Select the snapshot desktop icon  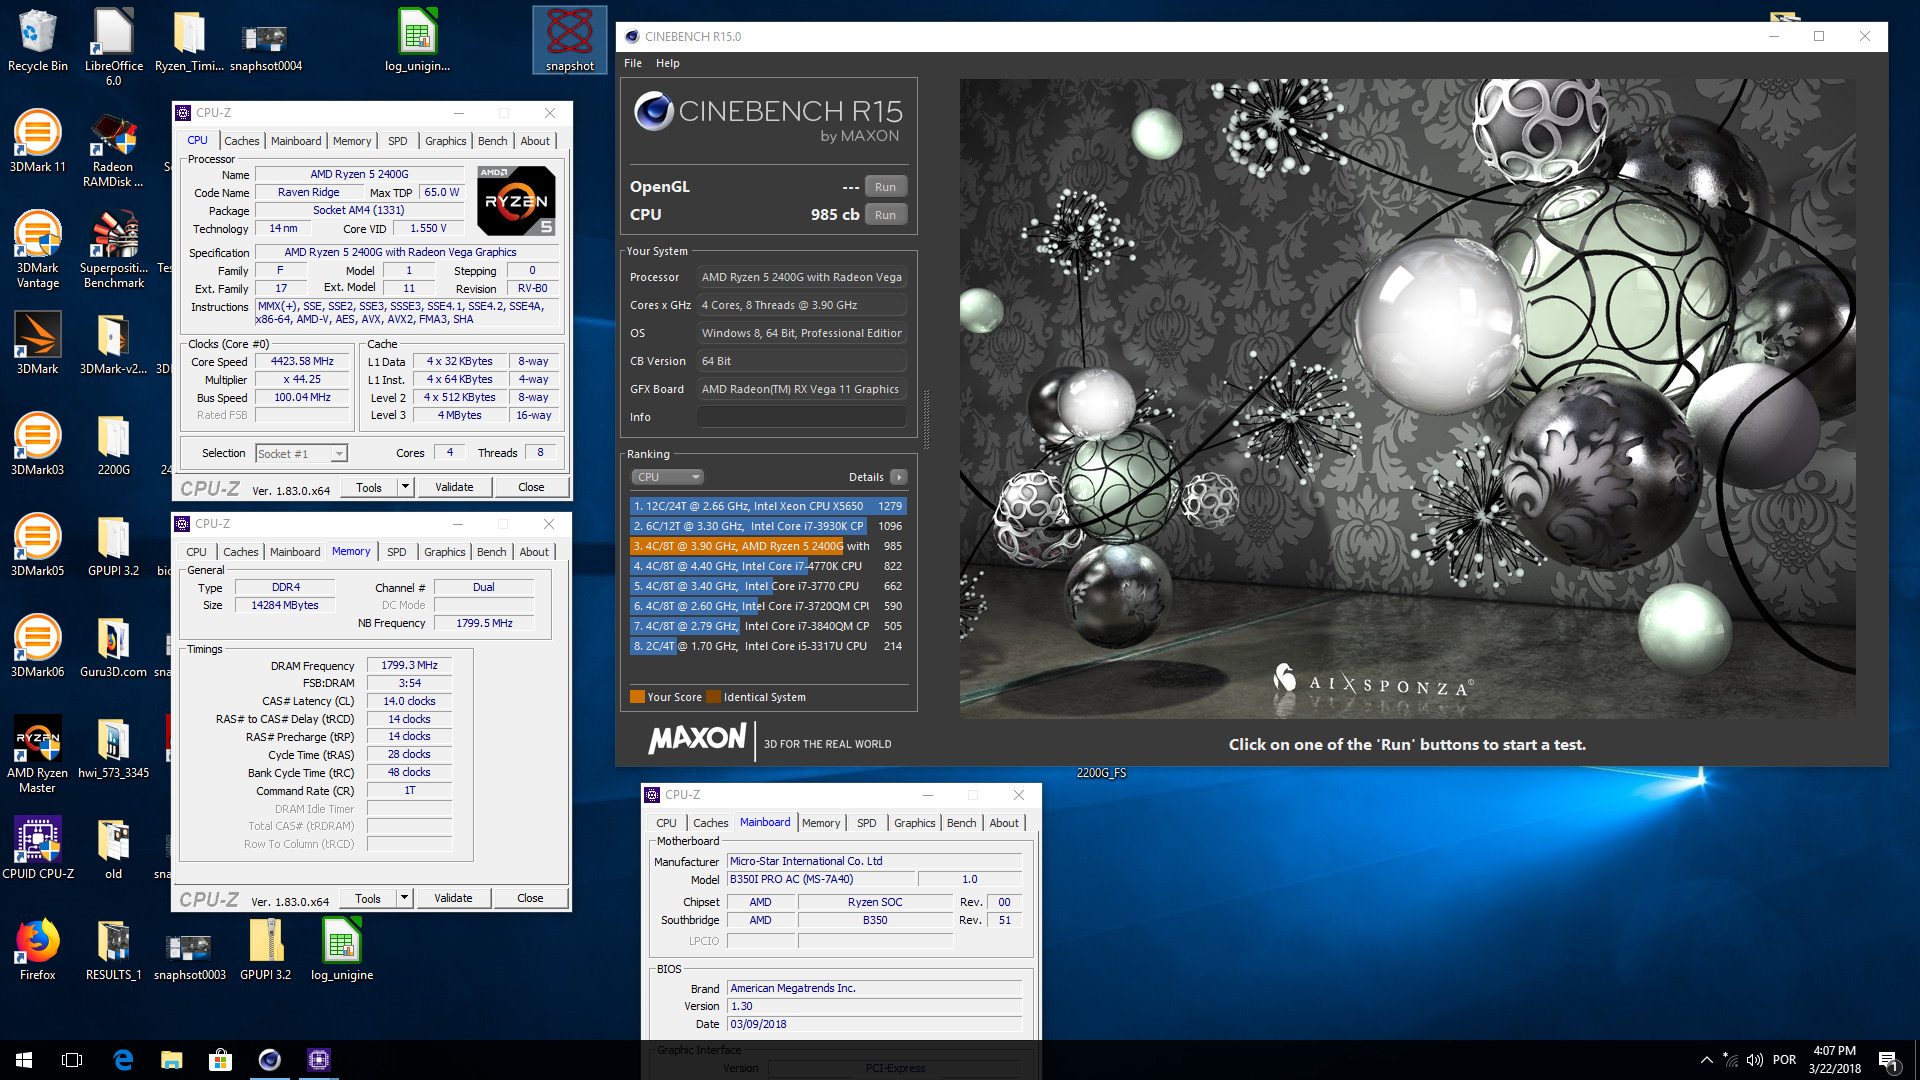coord(569,40)
